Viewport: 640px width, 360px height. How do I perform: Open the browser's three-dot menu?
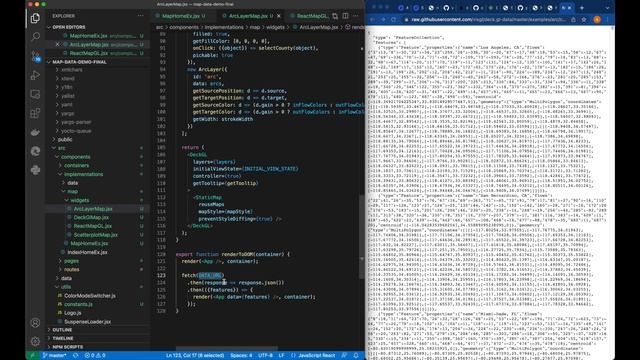(607, 20)
